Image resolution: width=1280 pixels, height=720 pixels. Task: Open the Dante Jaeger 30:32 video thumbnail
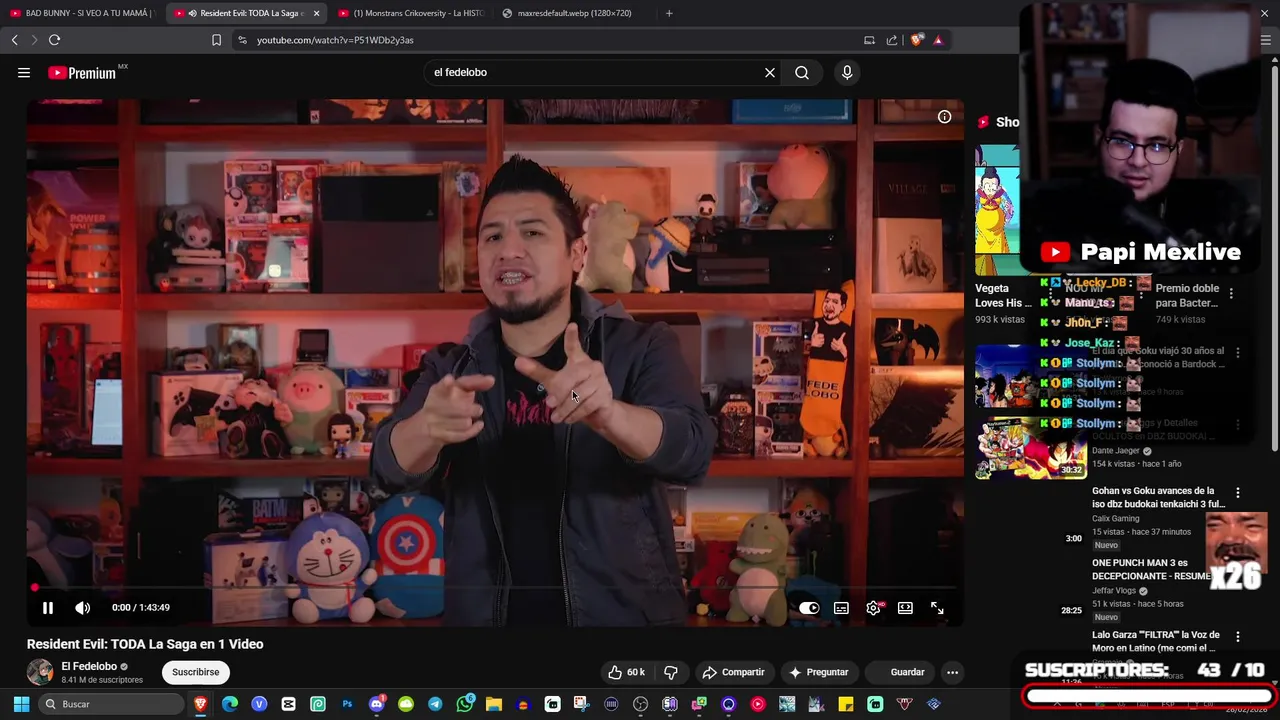coord(1030,448)
